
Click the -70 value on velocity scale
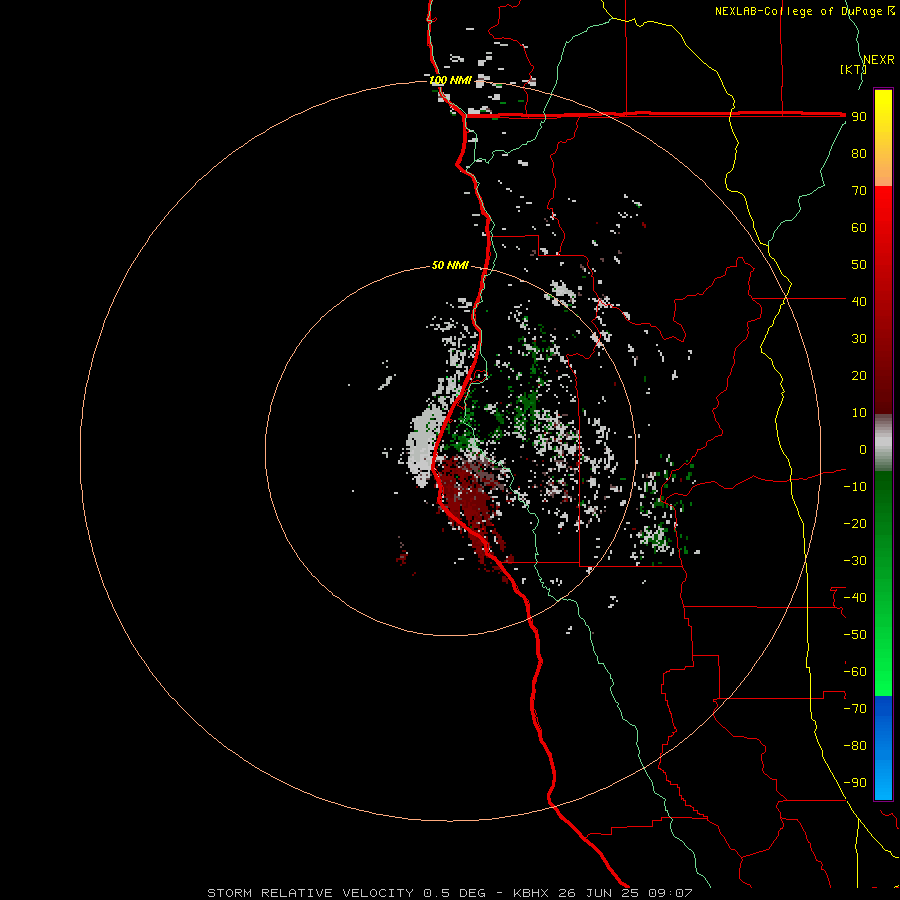coord(855,709)
